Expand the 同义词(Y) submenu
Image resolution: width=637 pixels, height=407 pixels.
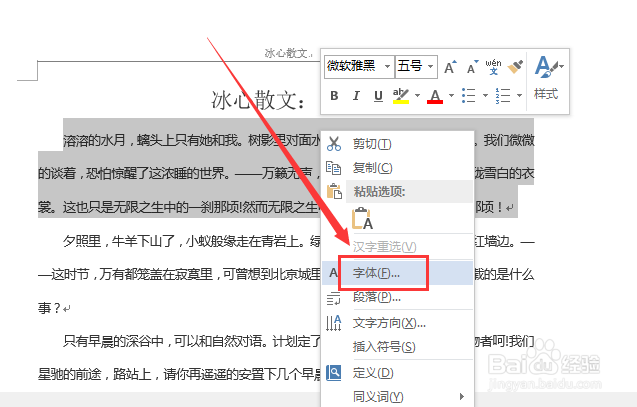point(397,396)
